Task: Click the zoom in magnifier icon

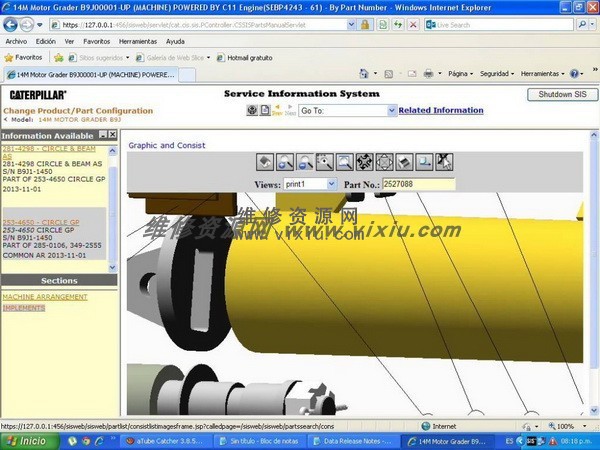Action: [285, 162]
